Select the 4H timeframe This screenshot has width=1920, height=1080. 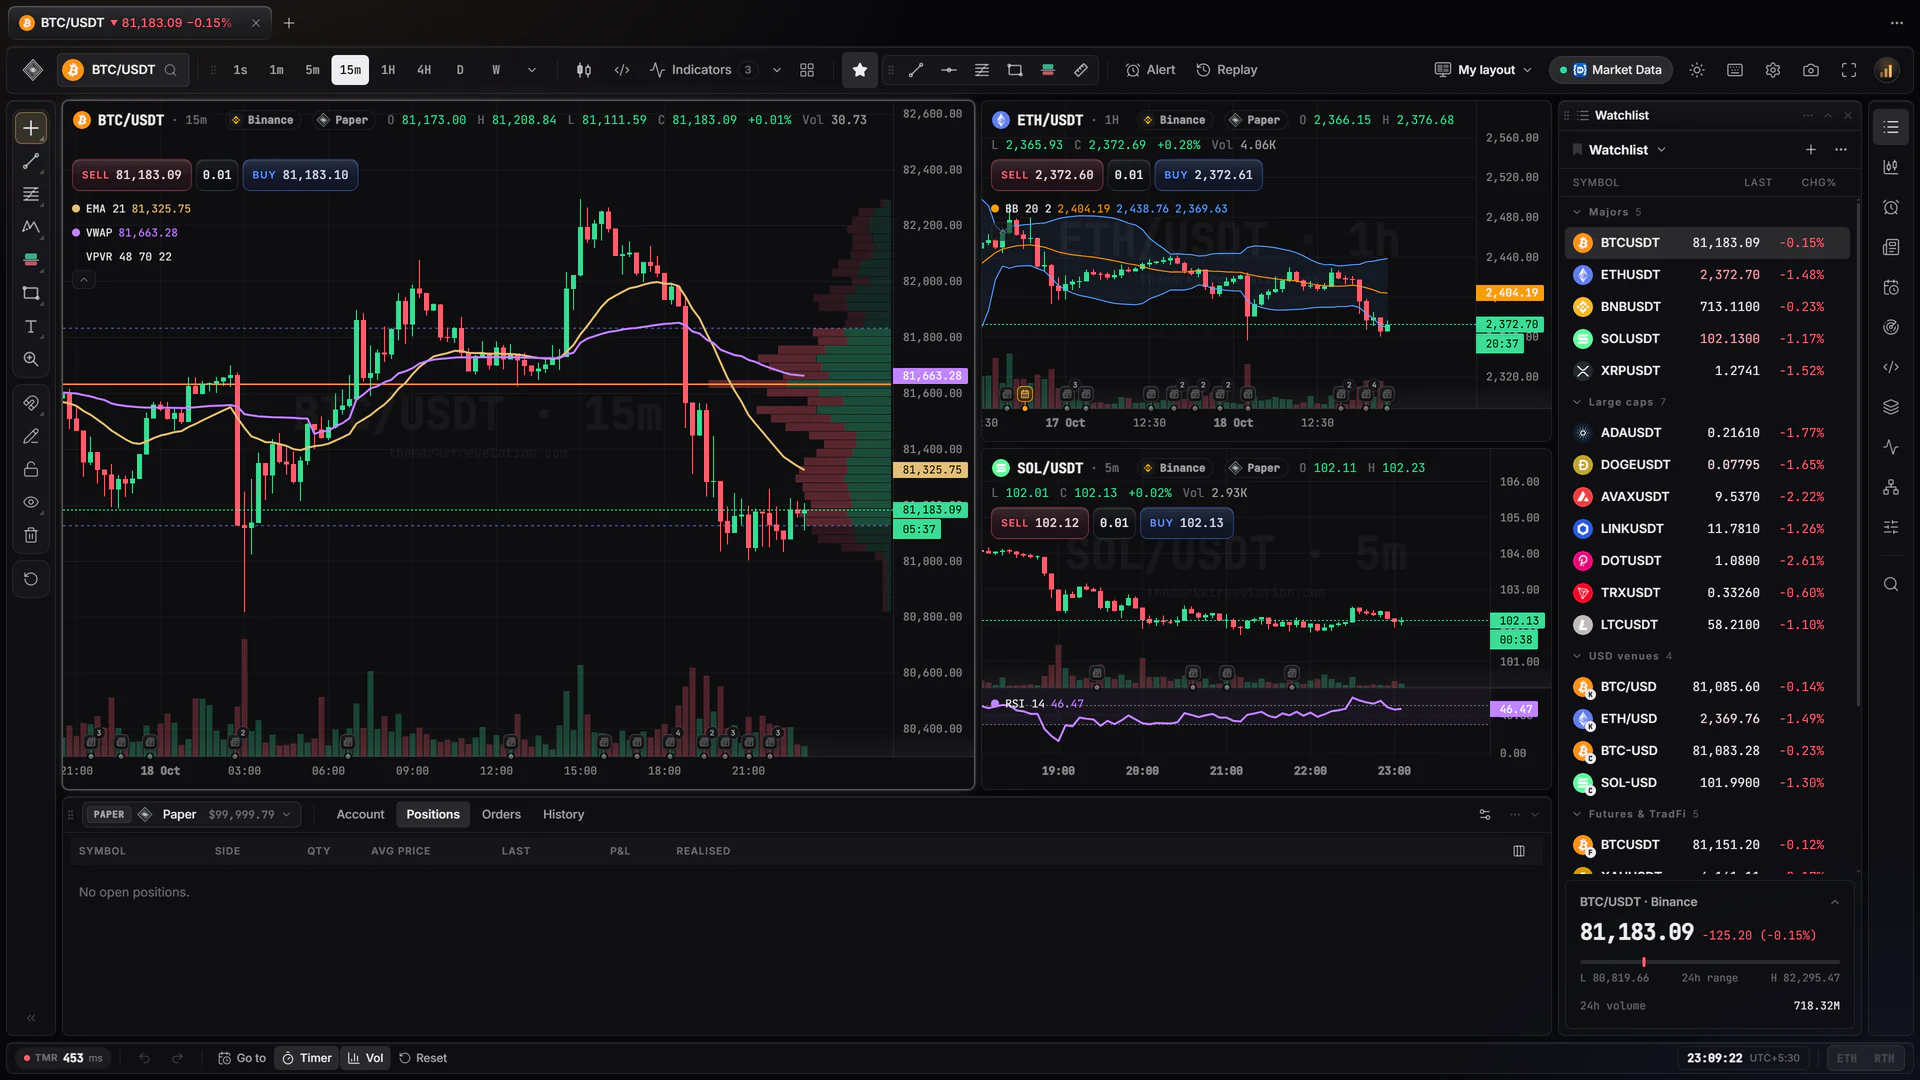[424, 70]
